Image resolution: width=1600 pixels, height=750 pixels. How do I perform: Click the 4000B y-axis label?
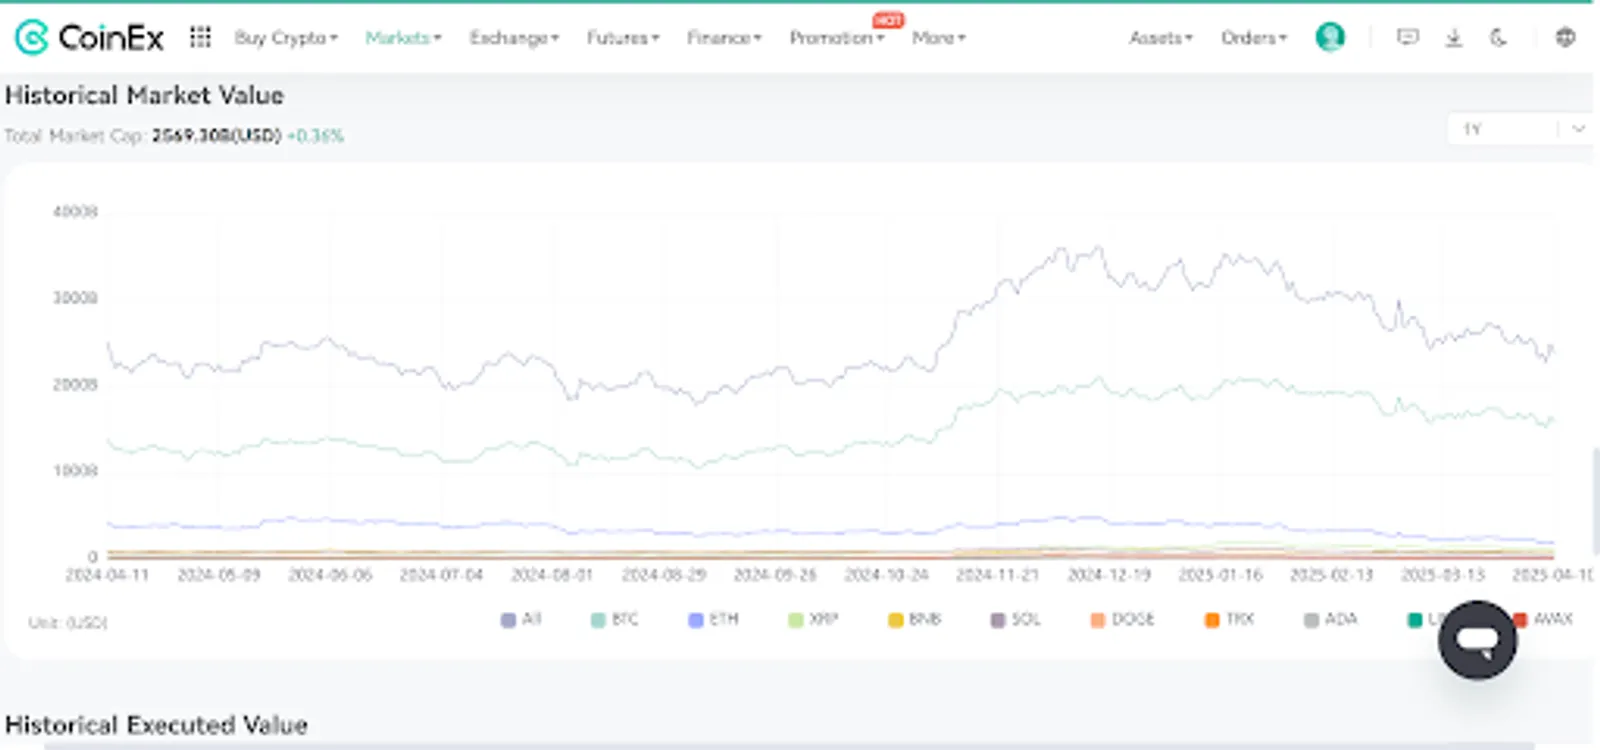point(75,211)
